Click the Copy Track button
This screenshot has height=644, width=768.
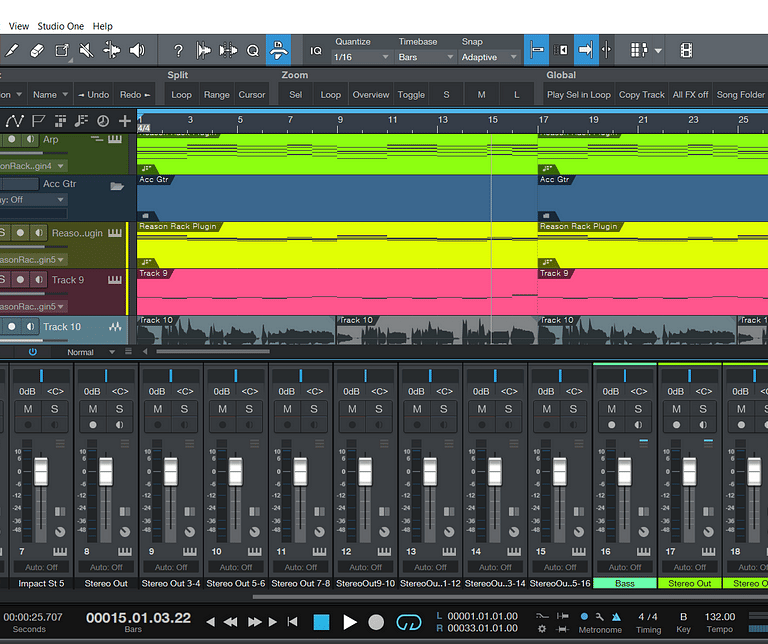click(641, 95)
